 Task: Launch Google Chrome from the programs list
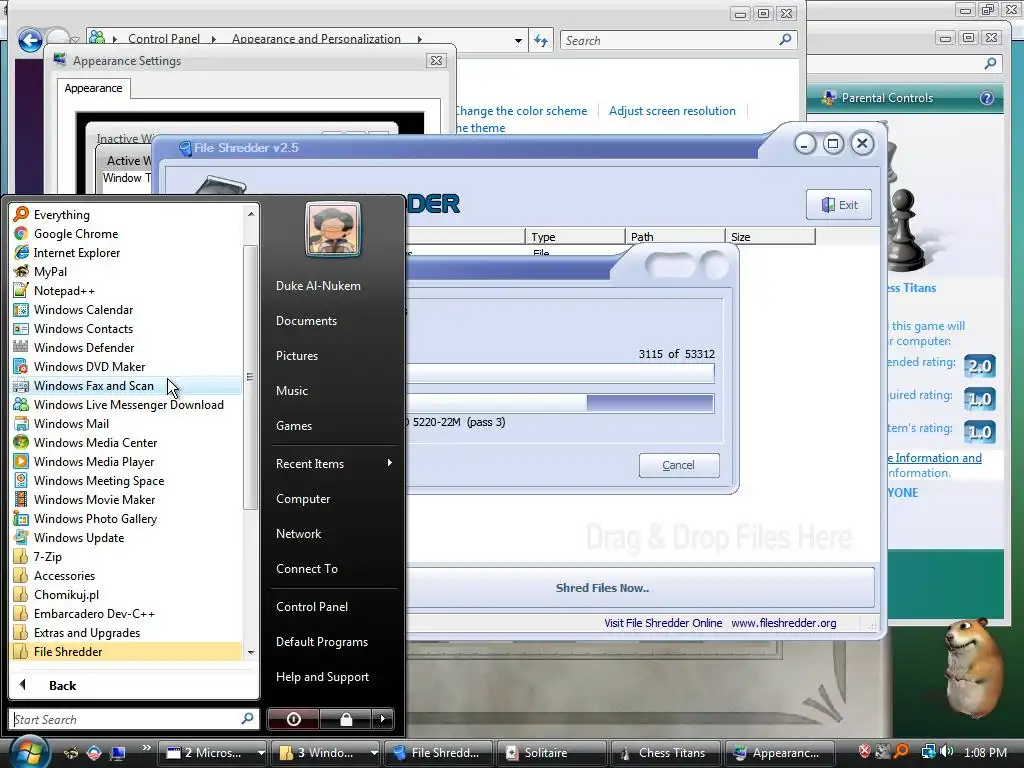tap(127, 233)
